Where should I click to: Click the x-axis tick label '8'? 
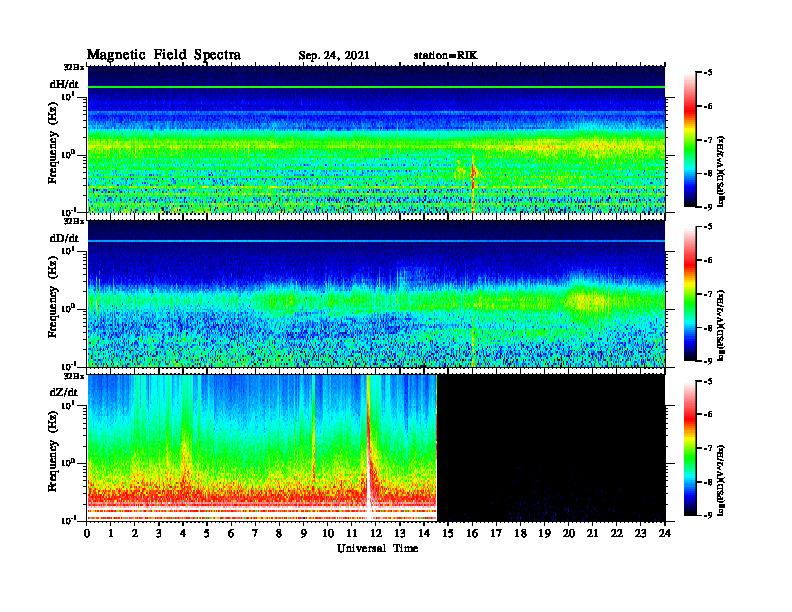pyautogui.click(x=279, y=533)
